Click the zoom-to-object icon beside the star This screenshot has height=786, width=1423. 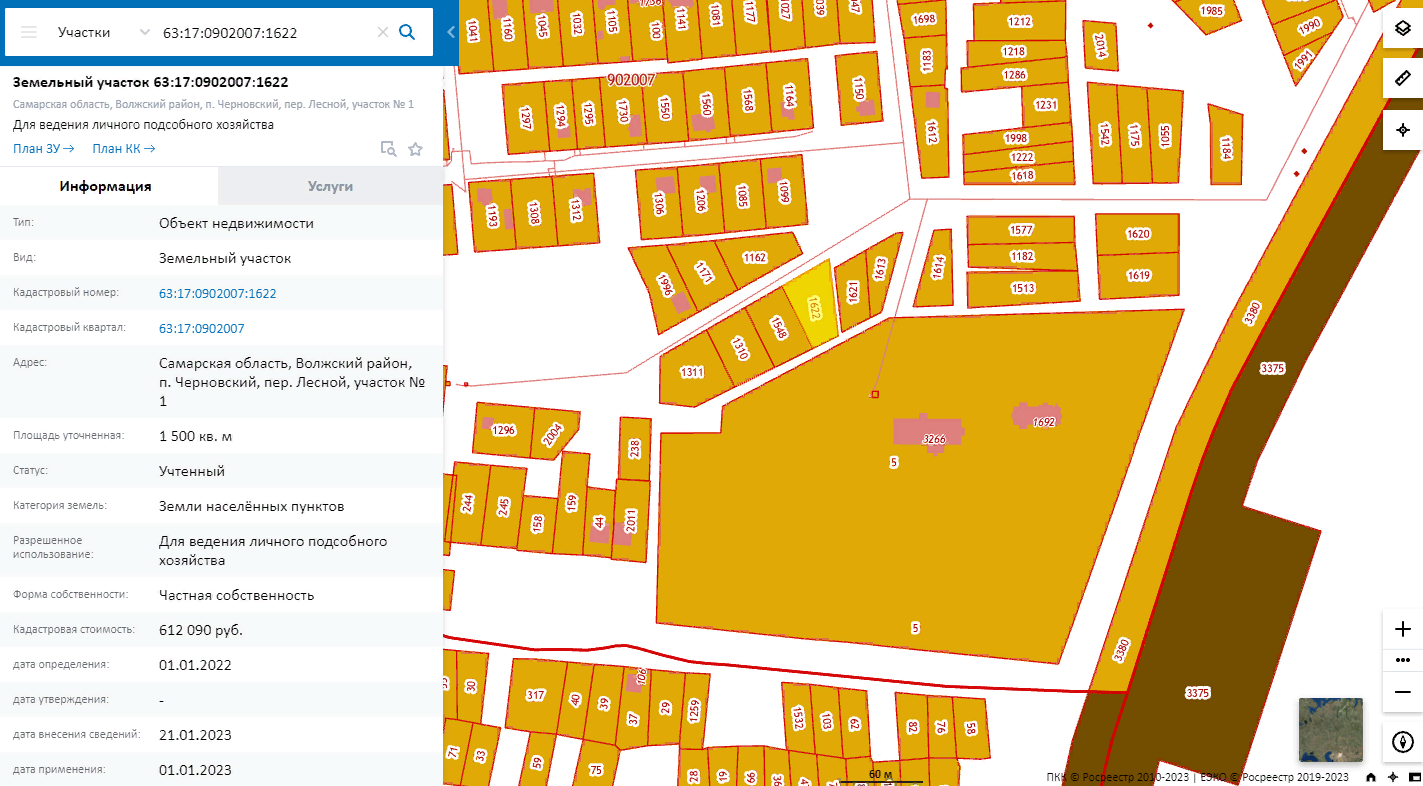tap(388, 149)
